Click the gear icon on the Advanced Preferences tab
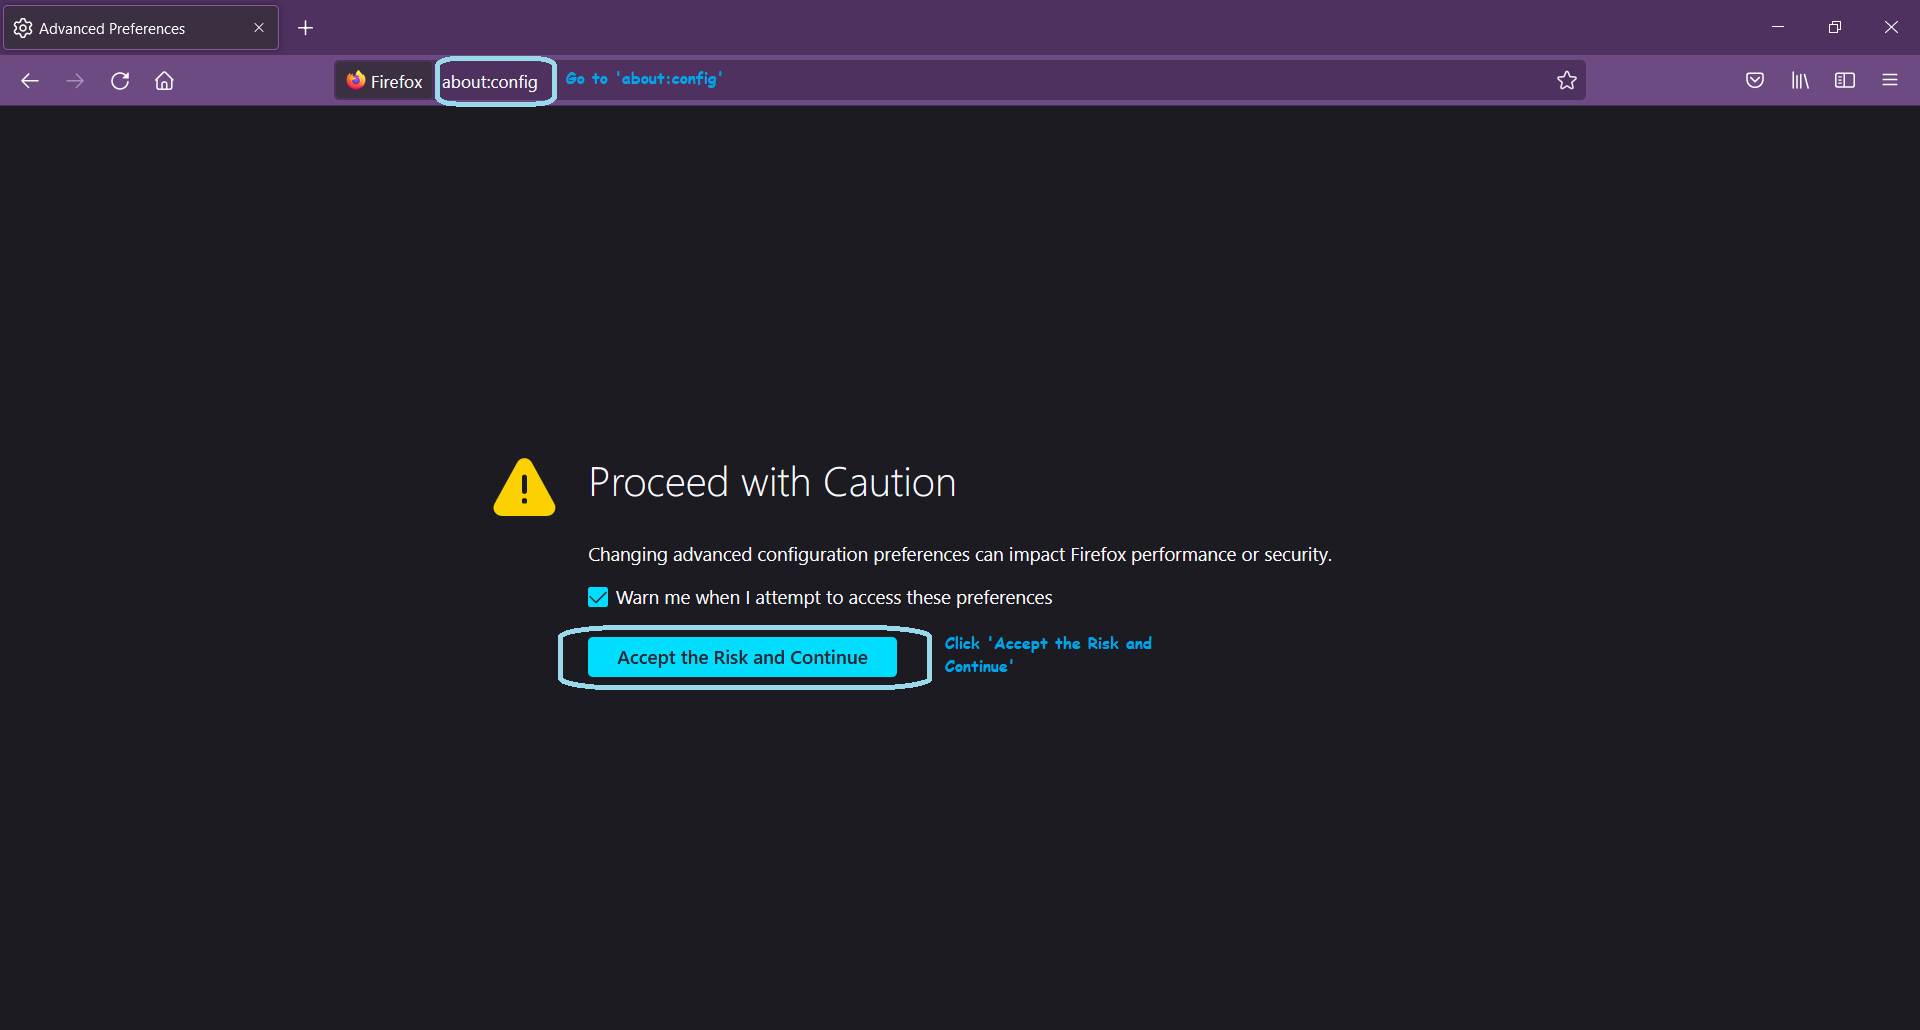Viewport: 1920px width, 1030px height. tap(22, 27)
